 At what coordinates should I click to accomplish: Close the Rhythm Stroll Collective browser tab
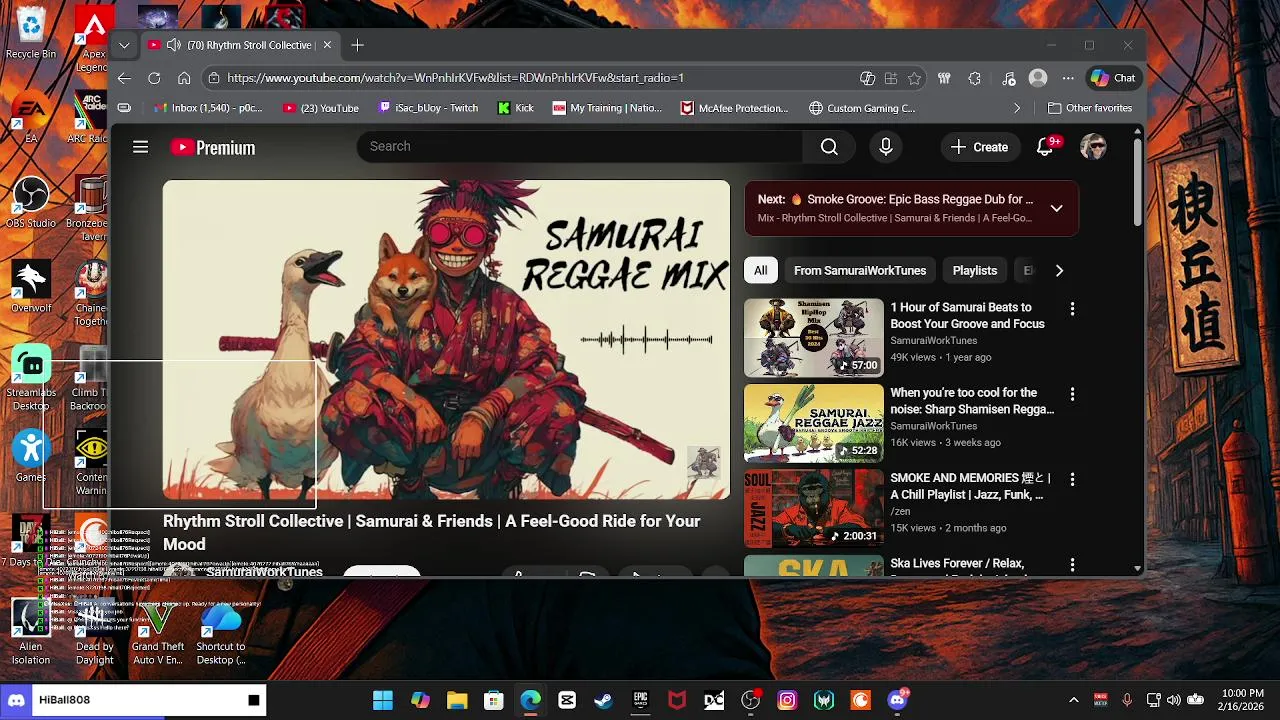[x=327, y=45]
